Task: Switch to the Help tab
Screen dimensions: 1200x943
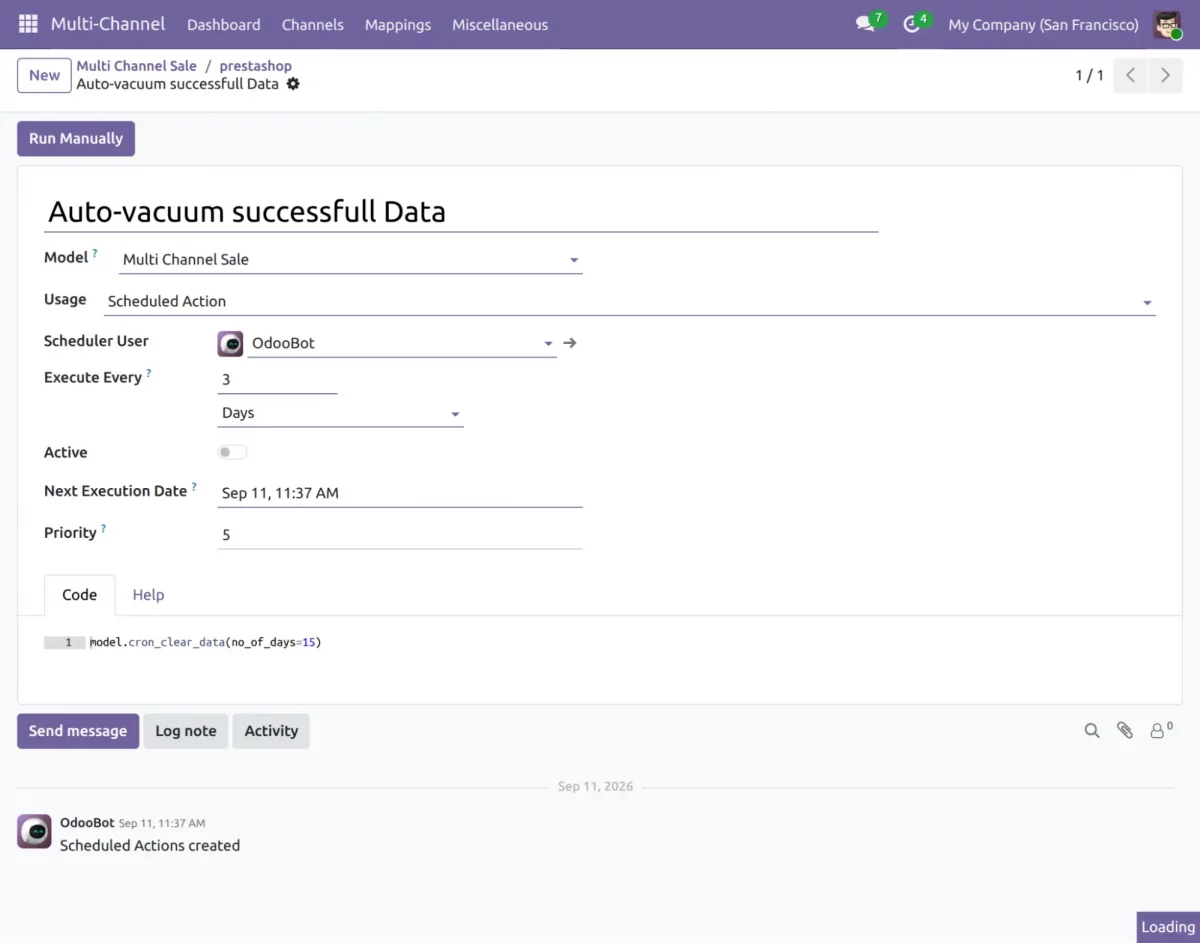Action: click(x=148, y=595)
